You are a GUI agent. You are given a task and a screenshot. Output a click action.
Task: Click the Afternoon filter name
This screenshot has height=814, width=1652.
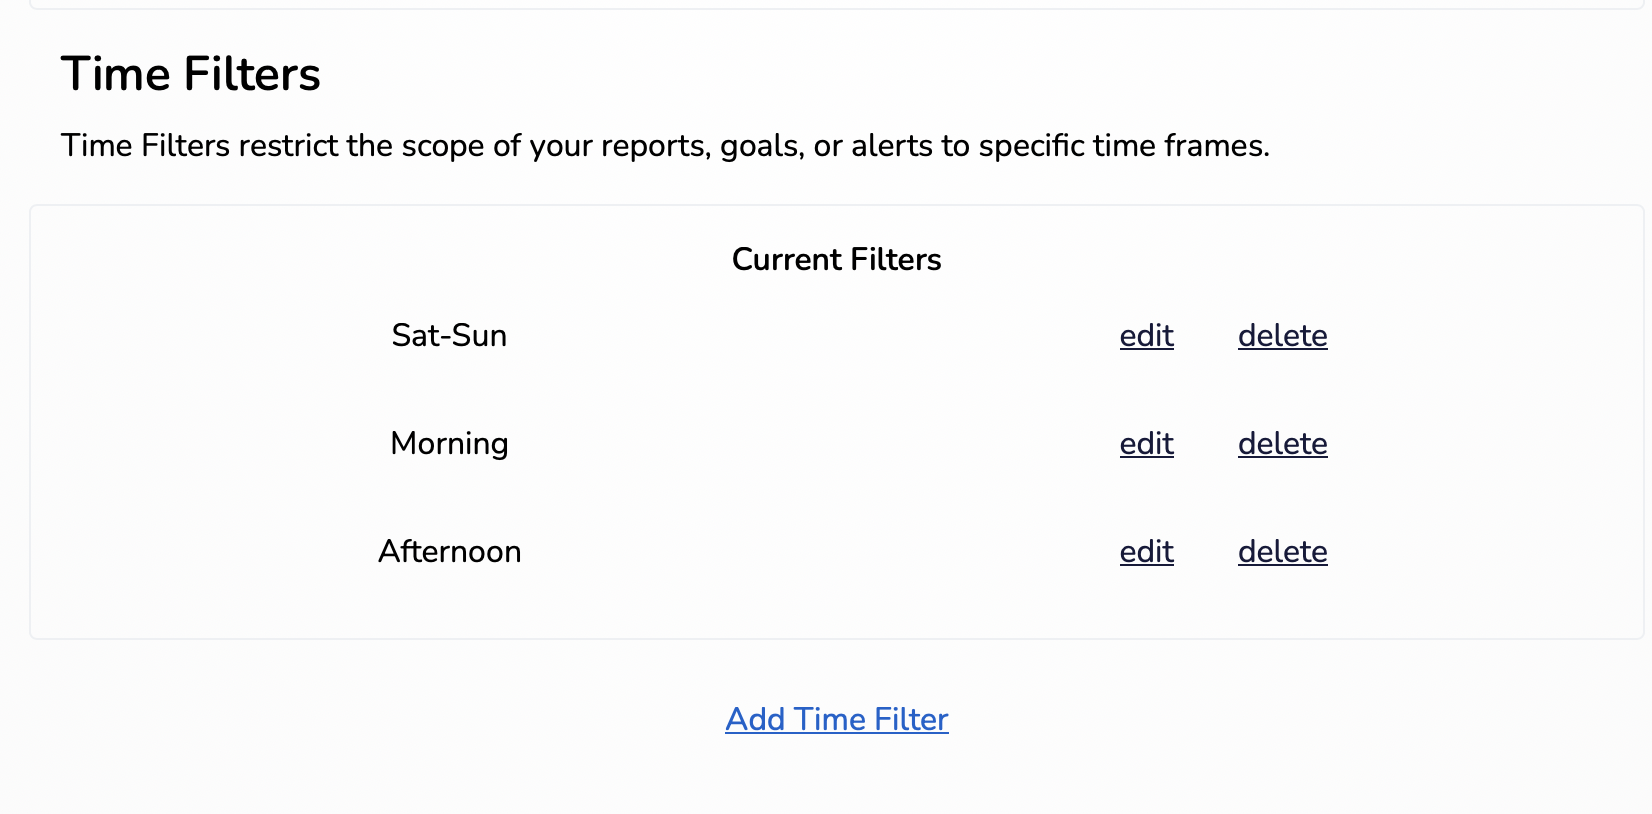tap(449, 552)
